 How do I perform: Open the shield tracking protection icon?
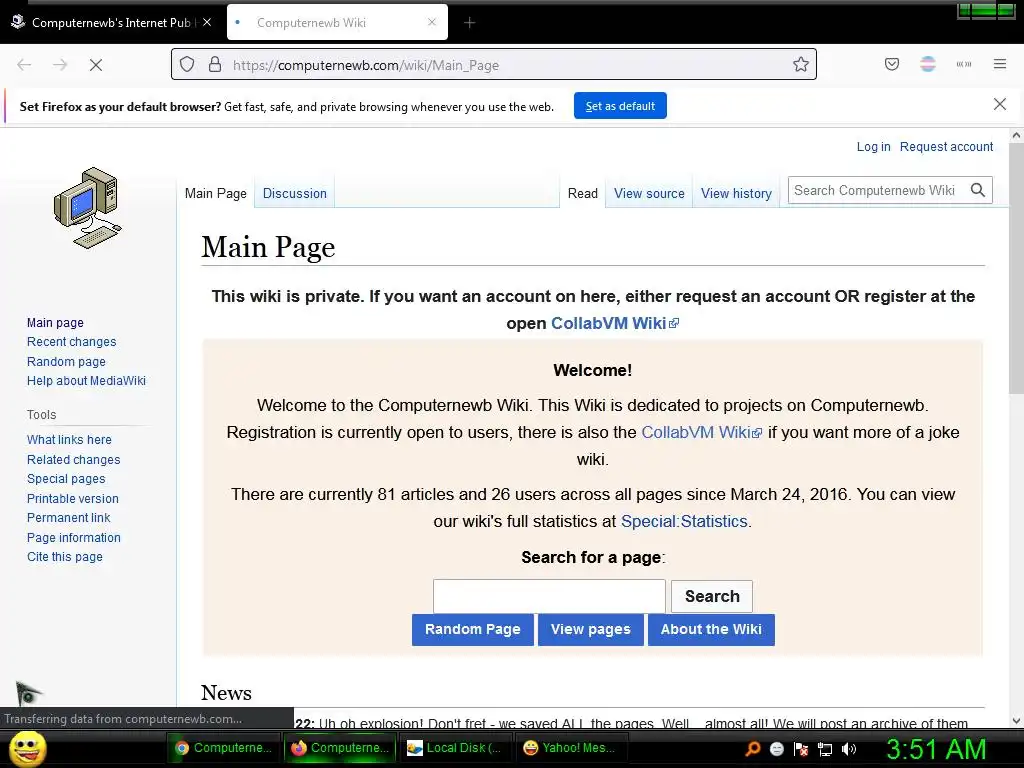[x=187, y=65]
